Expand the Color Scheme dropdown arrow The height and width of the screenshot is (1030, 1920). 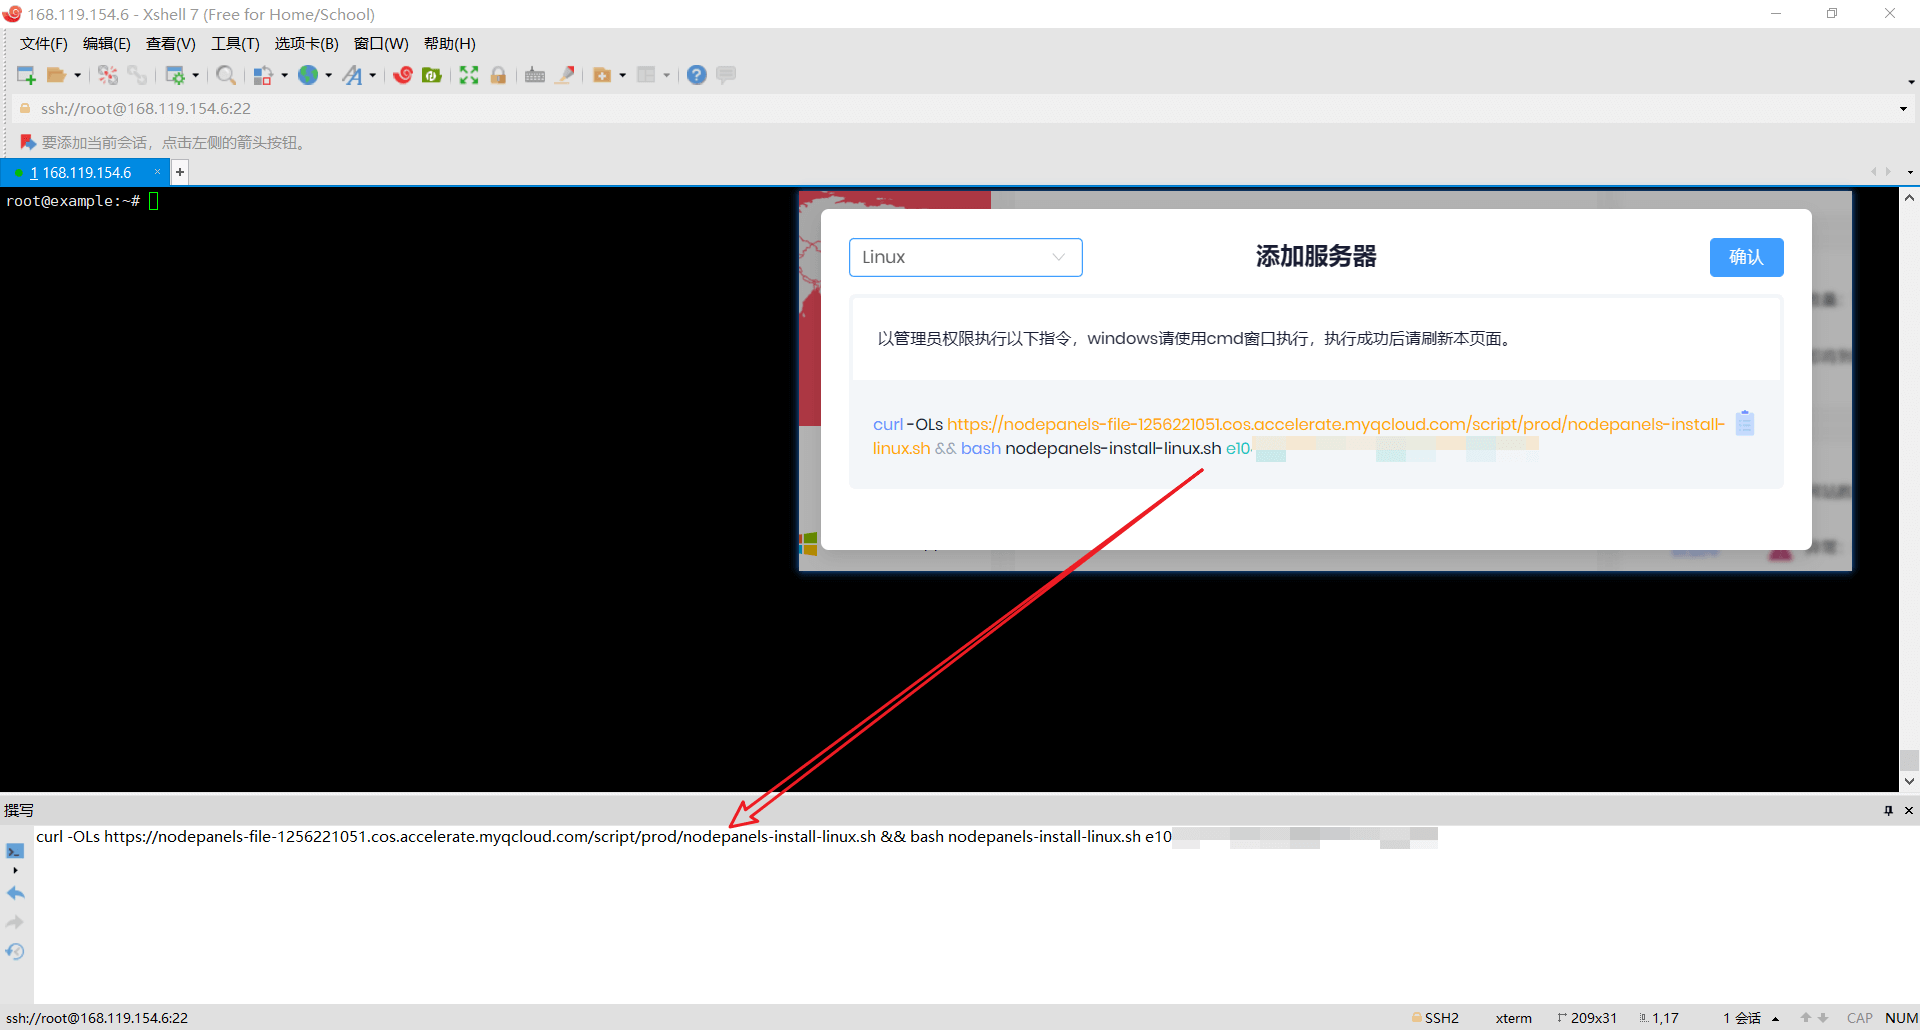[284, 75]
